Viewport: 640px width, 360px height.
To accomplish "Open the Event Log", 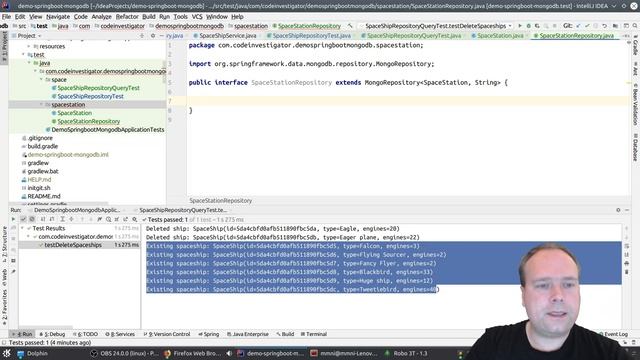I will point(613,334).
